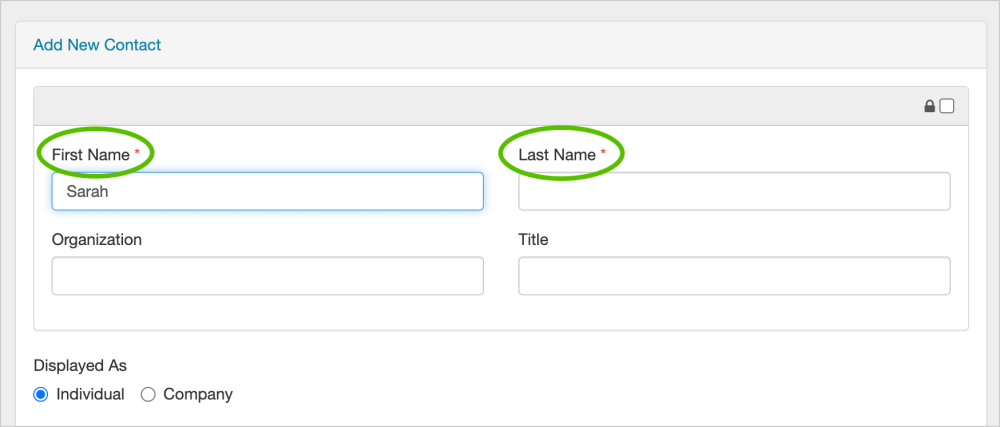This screenshot has width=1000, height=427.
Task: Tick the checkbox beside the lock icon
Action: click(x=947, y=106)
